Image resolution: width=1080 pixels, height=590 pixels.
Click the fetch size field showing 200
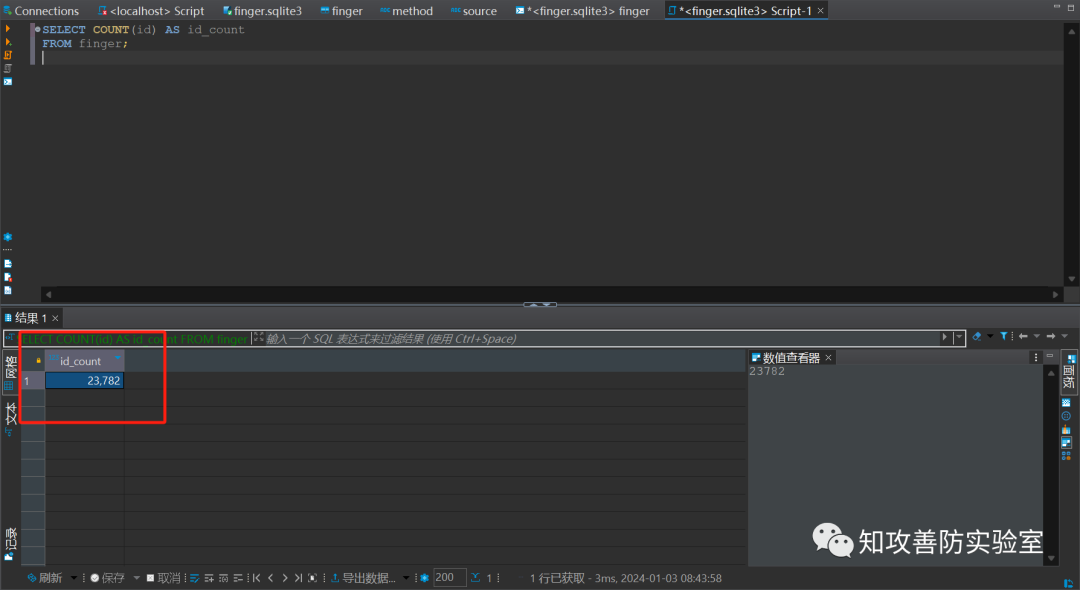pyautogui.click(x=450, y=578)
